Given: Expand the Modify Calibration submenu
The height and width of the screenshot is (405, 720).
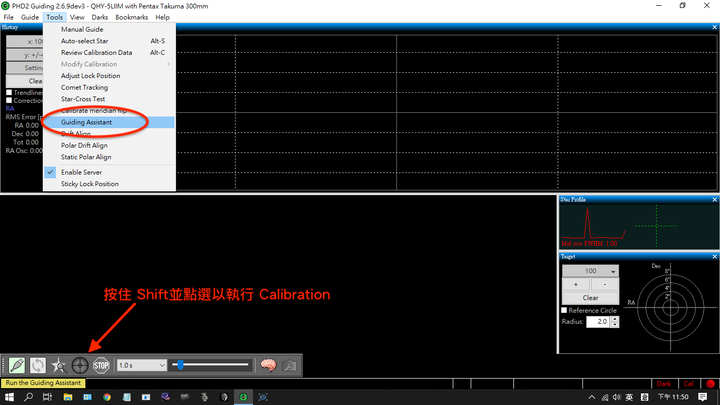Looking at the screenshot, I should coord(109,64).
